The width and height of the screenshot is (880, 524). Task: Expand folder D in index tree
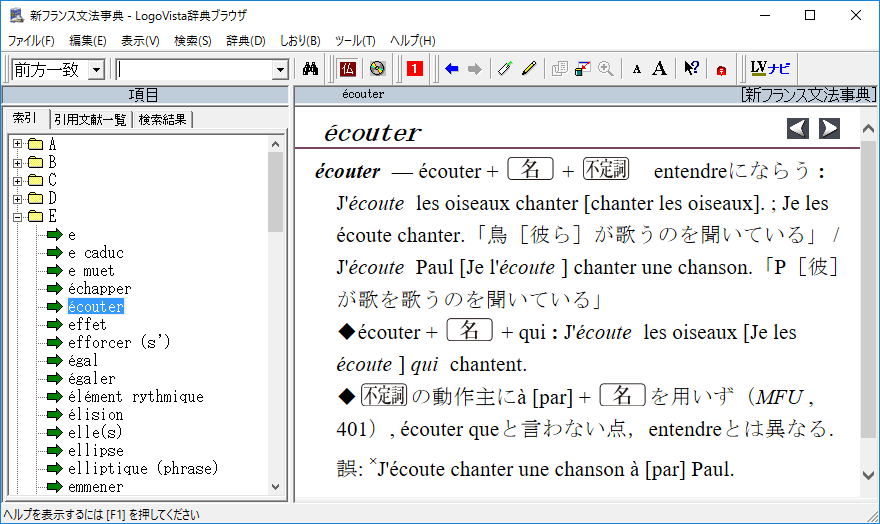[x=18, y=199]
